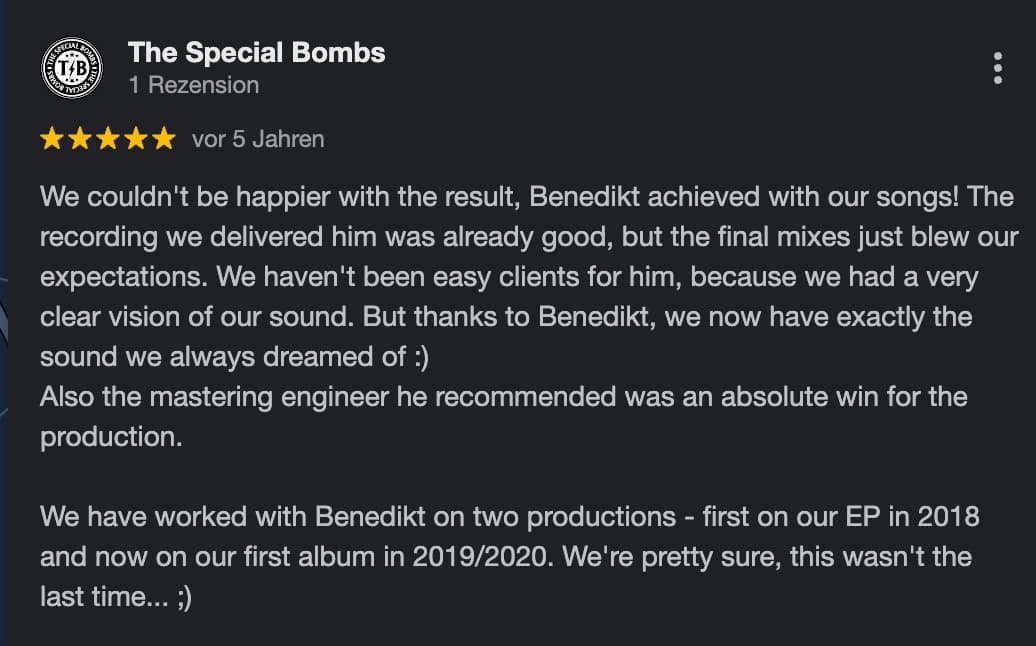The image size is (1036, 646).
Task: Click the first yellow rating star
Action: point(52,139)
